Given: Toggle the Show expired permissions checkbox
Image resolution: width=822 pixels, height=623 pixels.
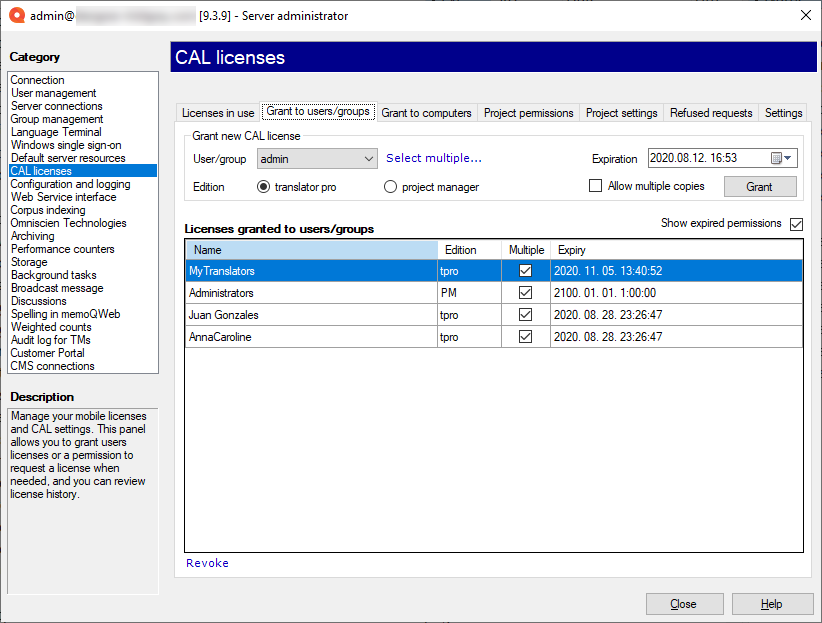Looking at the screenshot, I should [796, 224].
